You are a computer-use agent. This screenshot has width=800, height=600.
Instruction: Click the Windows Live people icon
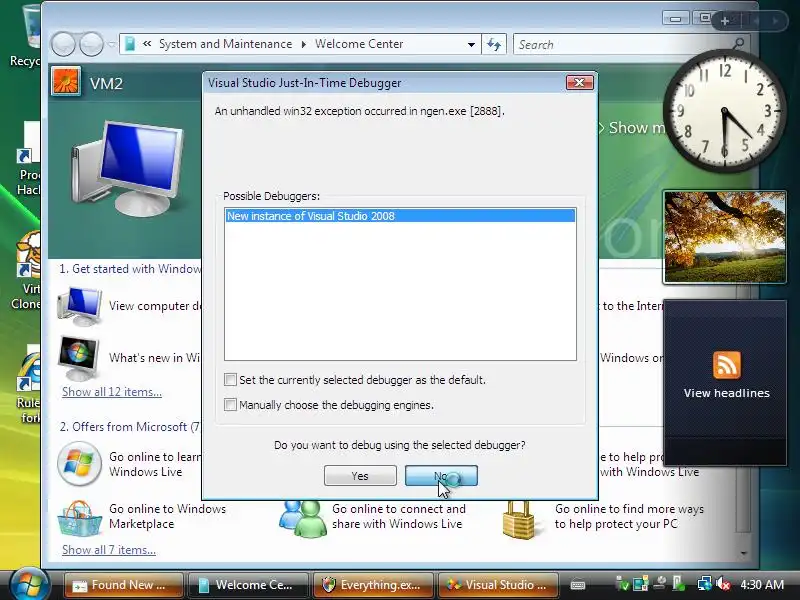point(303,519)
